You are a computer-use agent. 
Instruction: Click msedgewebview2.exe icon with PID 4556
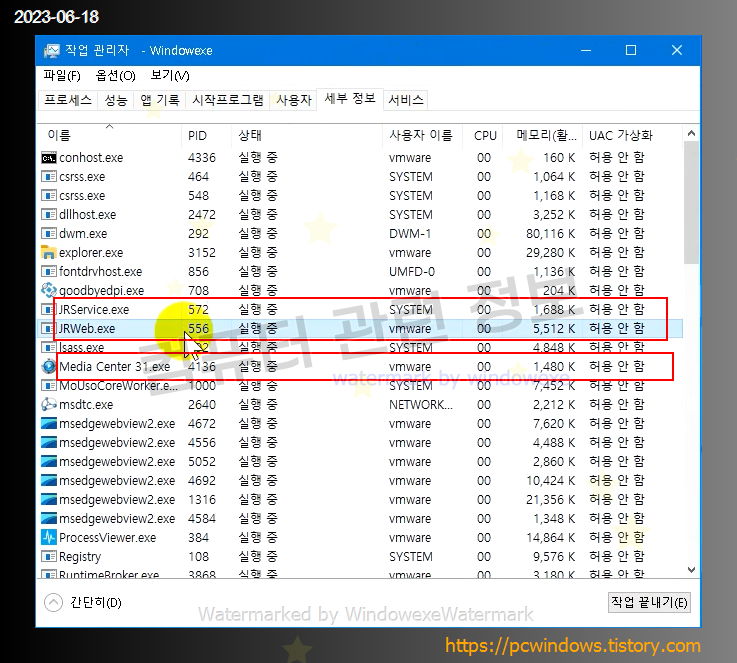click(x=49, y=443)
